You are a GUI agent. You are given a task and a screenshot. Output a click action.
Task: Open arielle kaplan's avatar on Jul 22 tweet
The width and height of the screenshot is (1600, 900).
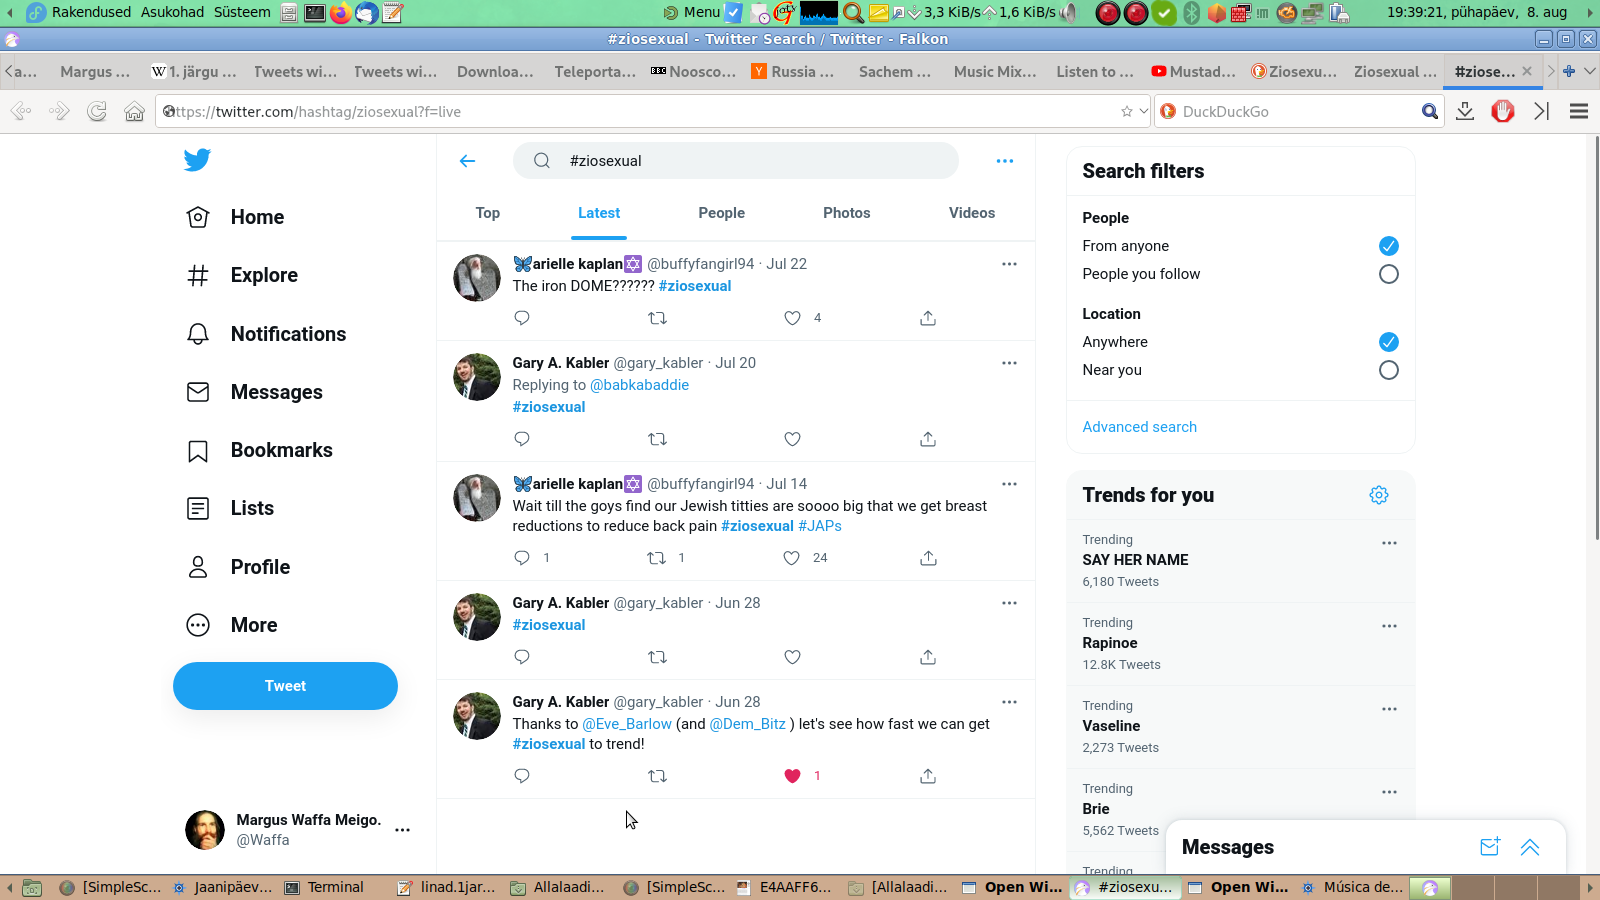pos(477,278)
